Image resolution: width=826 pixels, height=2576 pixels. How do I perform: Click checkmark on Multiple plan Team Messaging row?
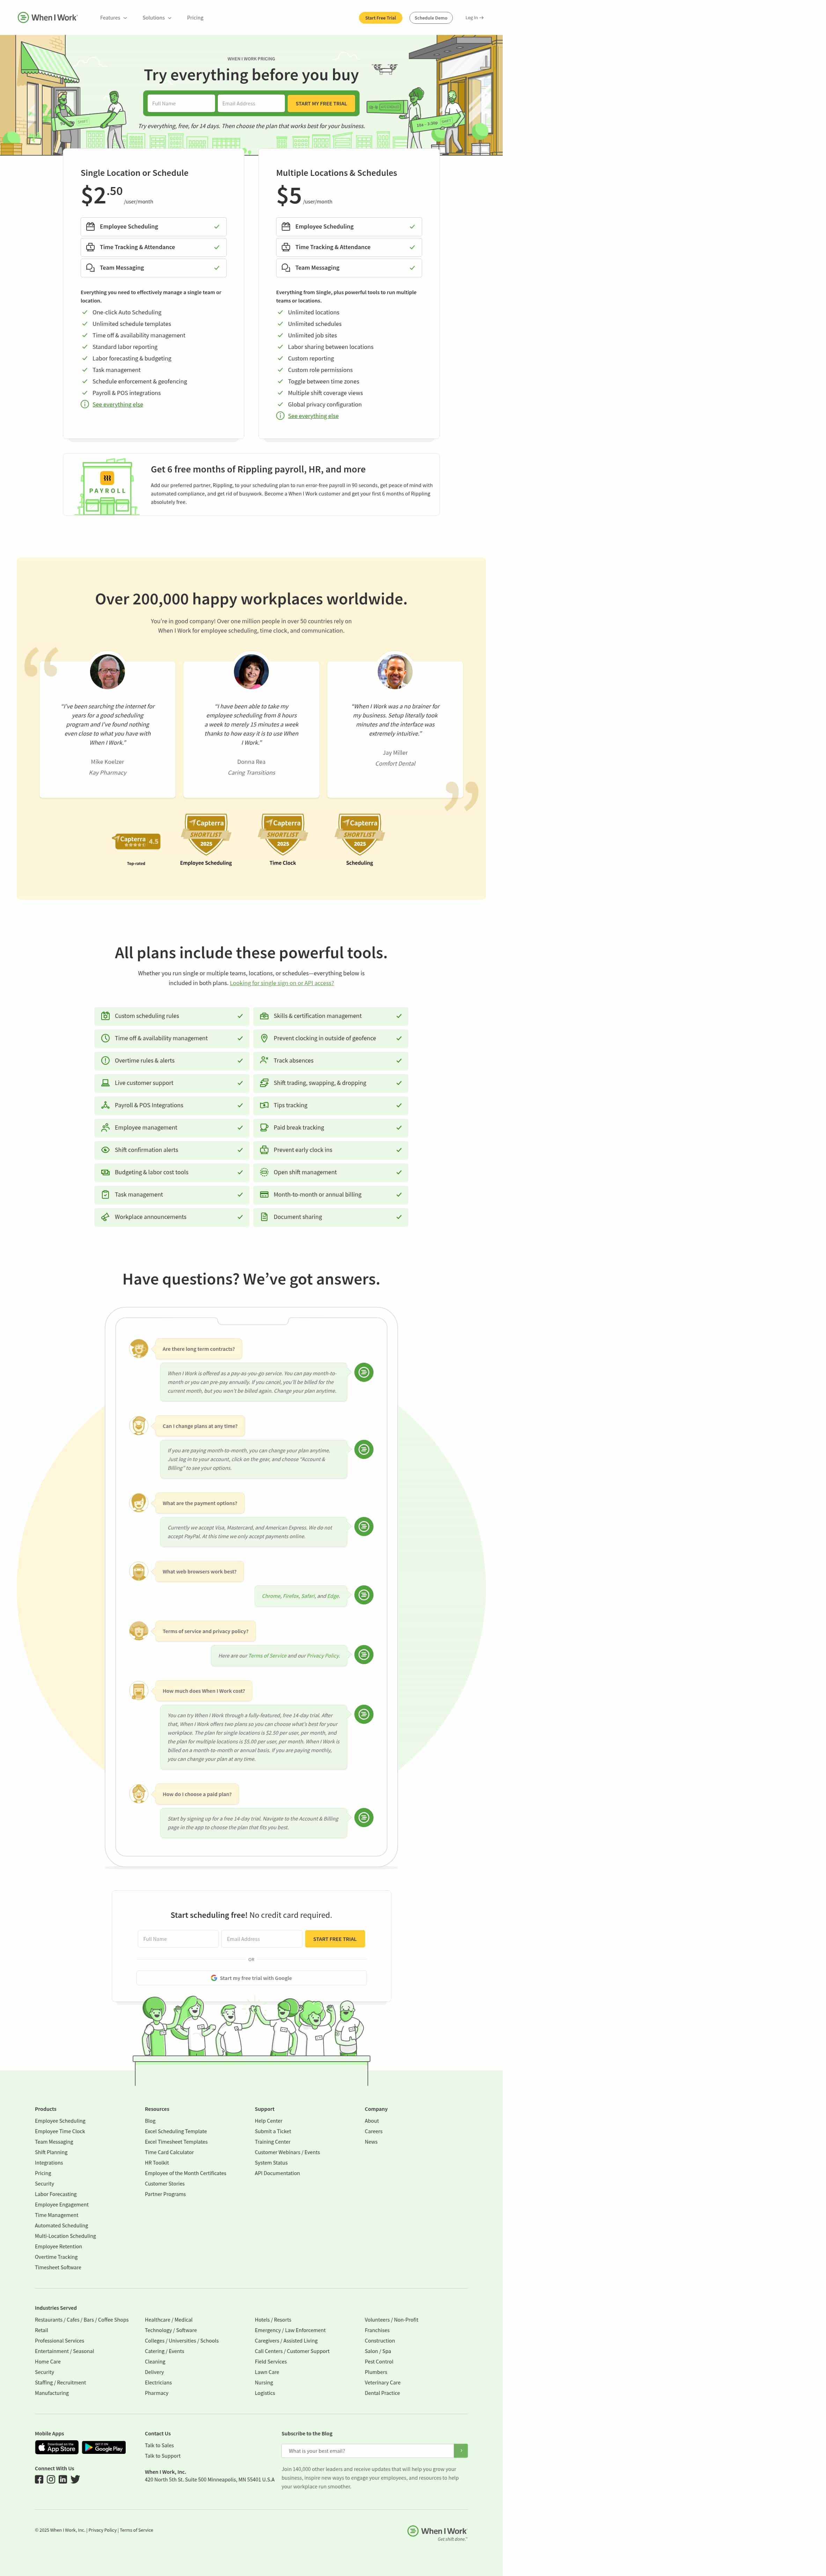click(412, 268)
